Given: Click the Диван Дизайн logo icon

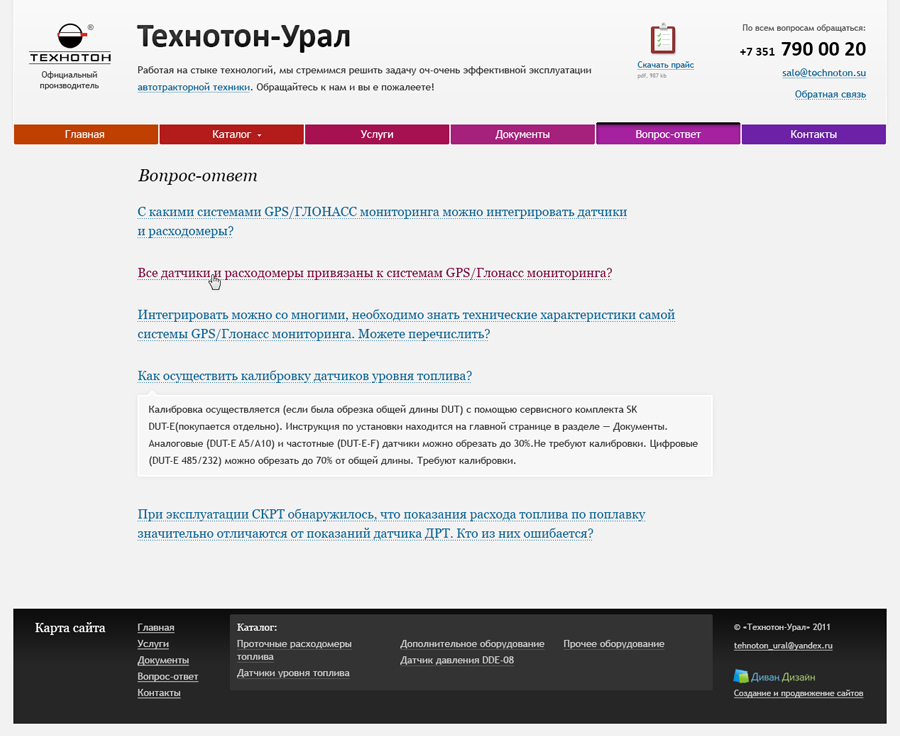Looking at the screenshot, I should [741, 676].
